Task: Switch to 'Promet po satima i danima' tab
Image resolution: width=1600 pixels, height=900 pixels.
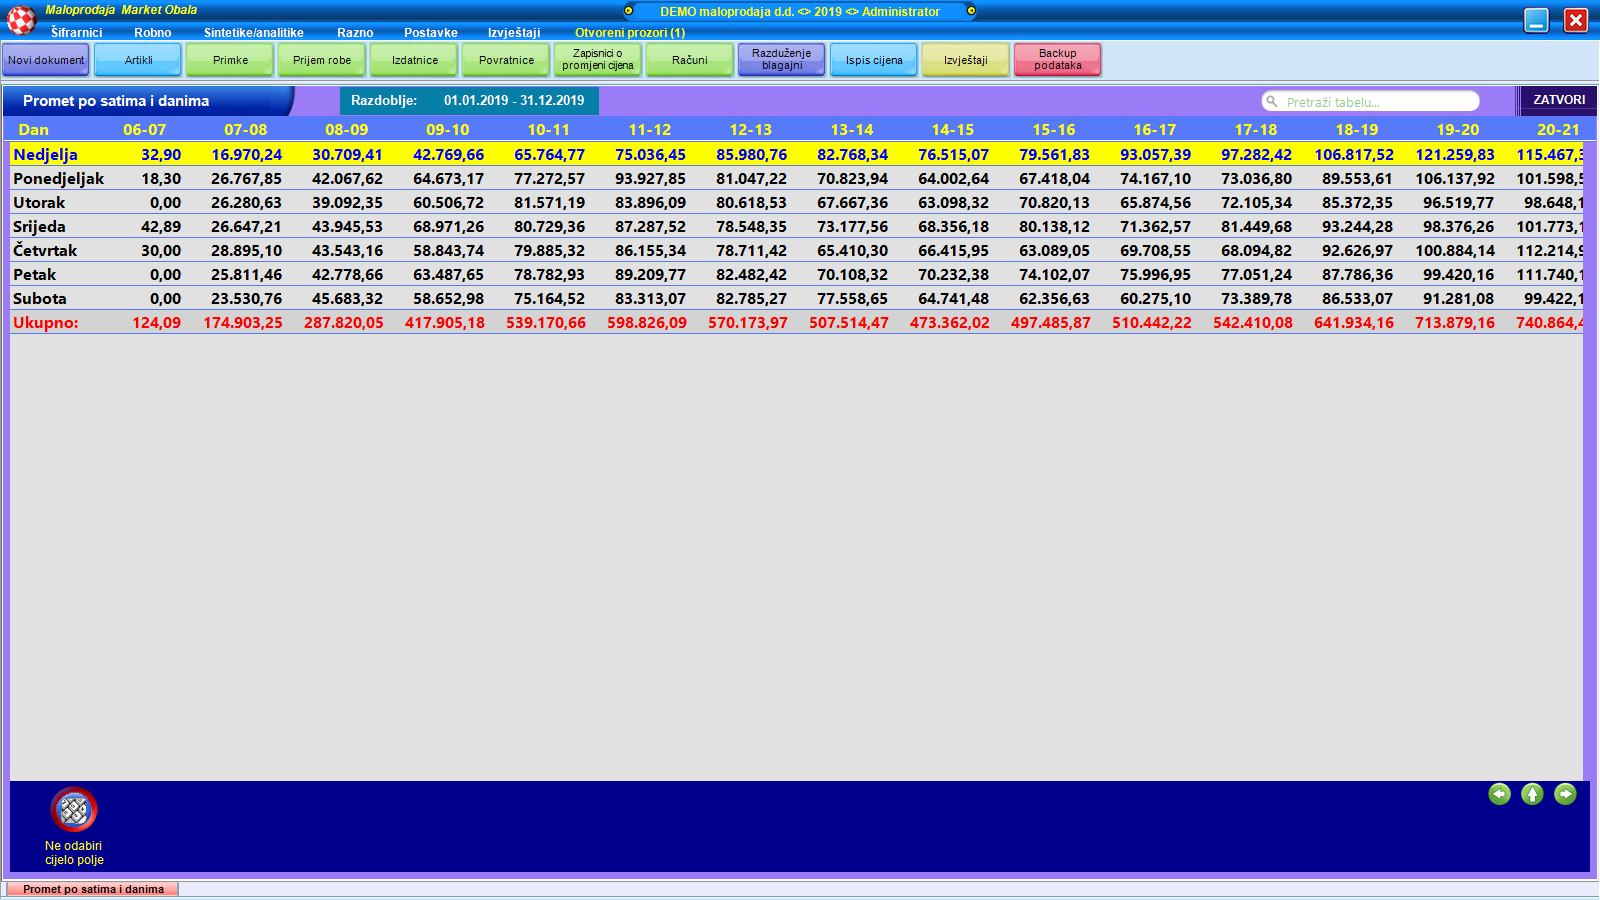Action: [93, 889]
